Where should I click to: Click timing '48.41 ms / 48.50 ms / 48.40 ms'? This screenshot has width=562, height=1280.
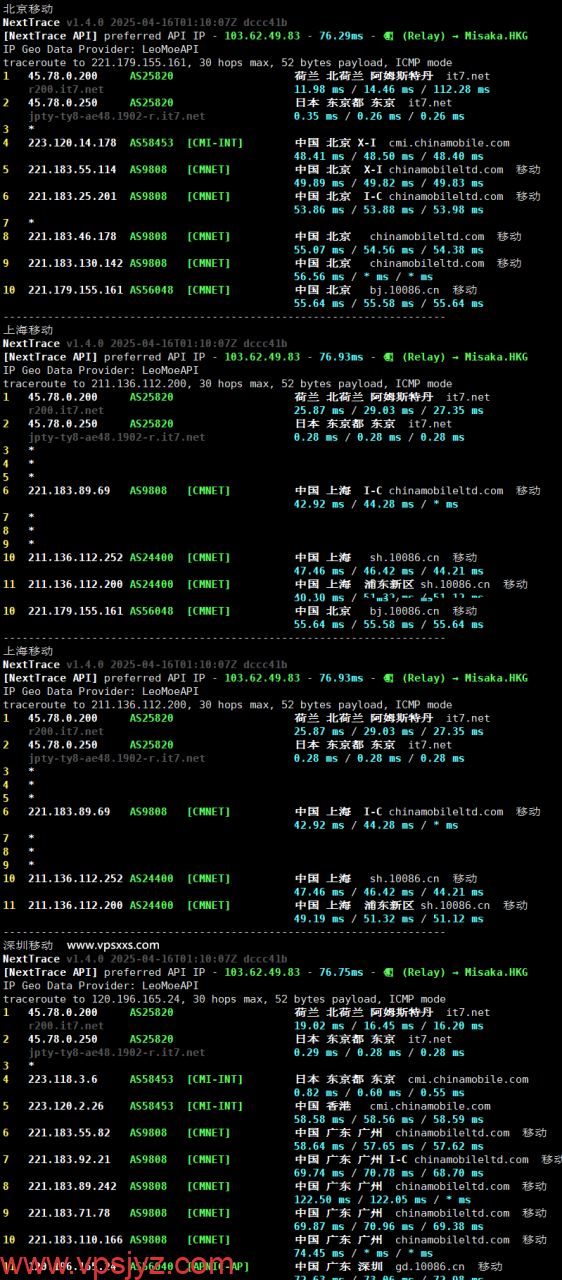pyautogui.click(x=388, y=156)
